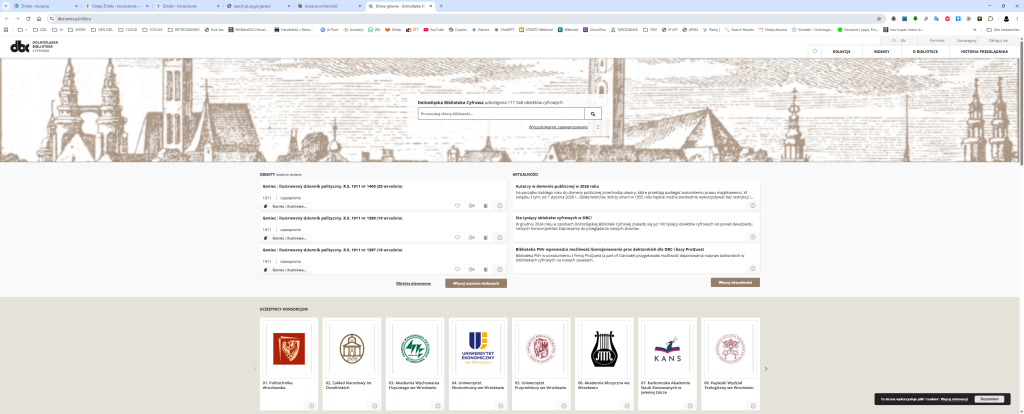This screenshot has width=1024, height=414.
Task: Open the RETROGAMING bookmarks folder
Action: (184, 29)
